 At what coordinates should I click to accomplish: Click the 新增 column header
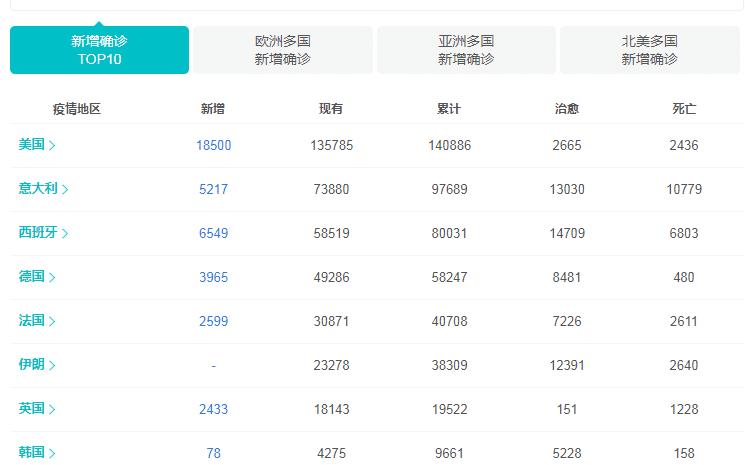pyautogui.click(x=213, y=109)
